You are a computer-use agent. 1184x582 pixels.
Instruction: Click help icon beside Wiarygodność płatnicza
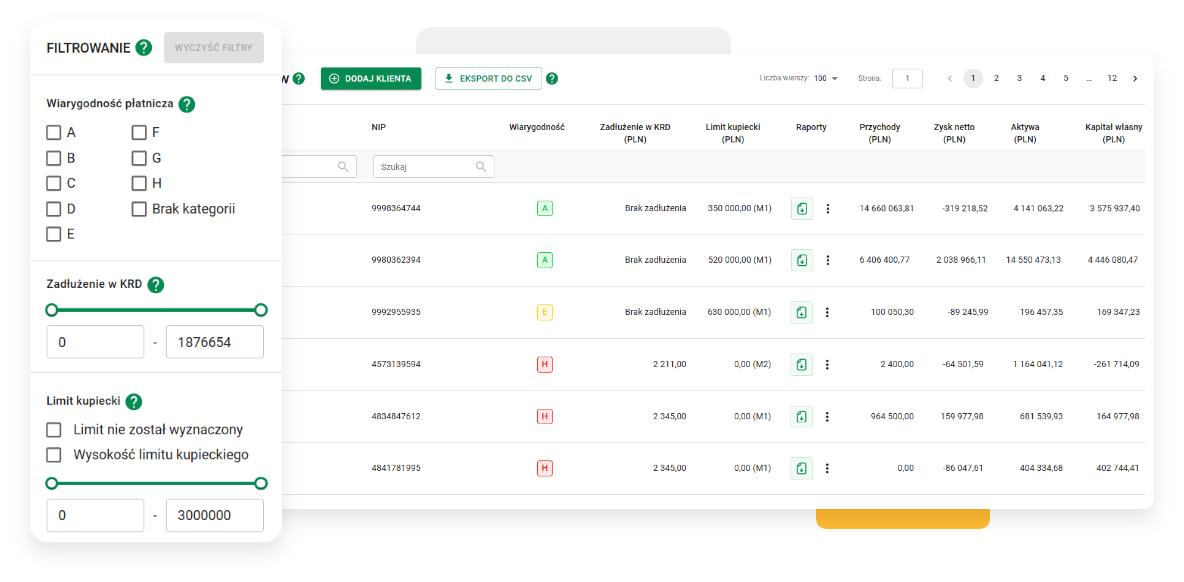187,103
